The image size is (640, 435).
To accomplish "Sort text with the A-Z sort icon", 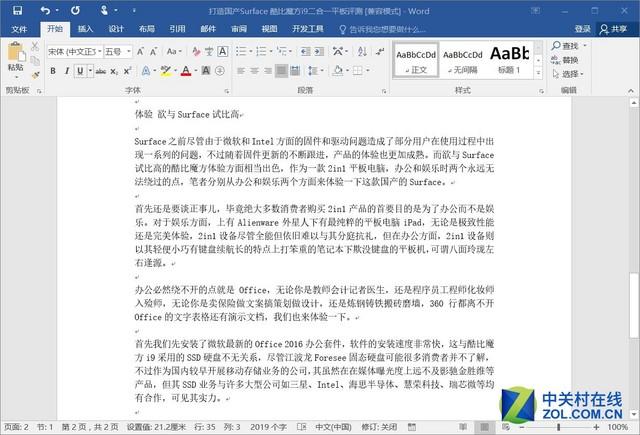I will pyautogui.click(x=362, y=51).
